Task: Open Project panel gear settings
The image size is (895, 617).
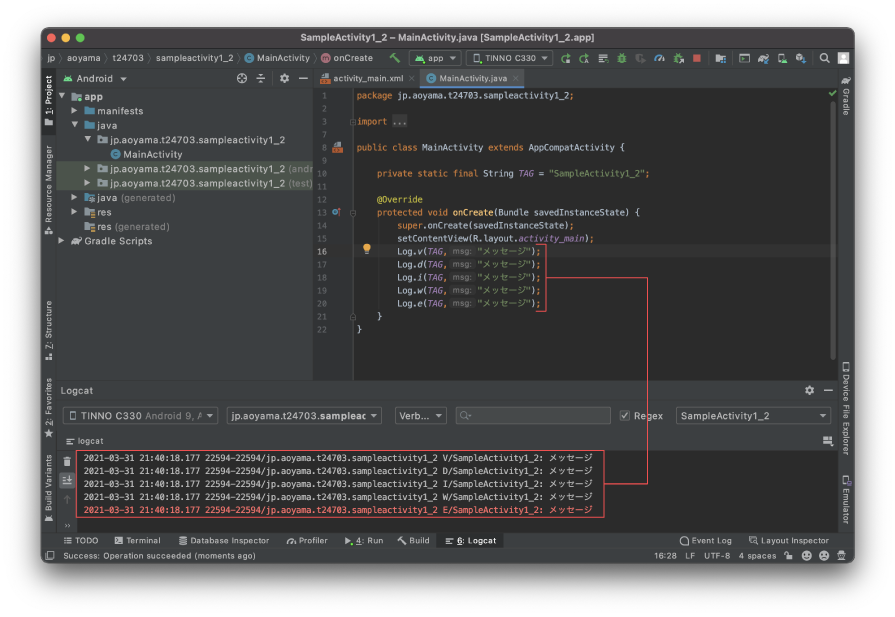Action: 284,79
